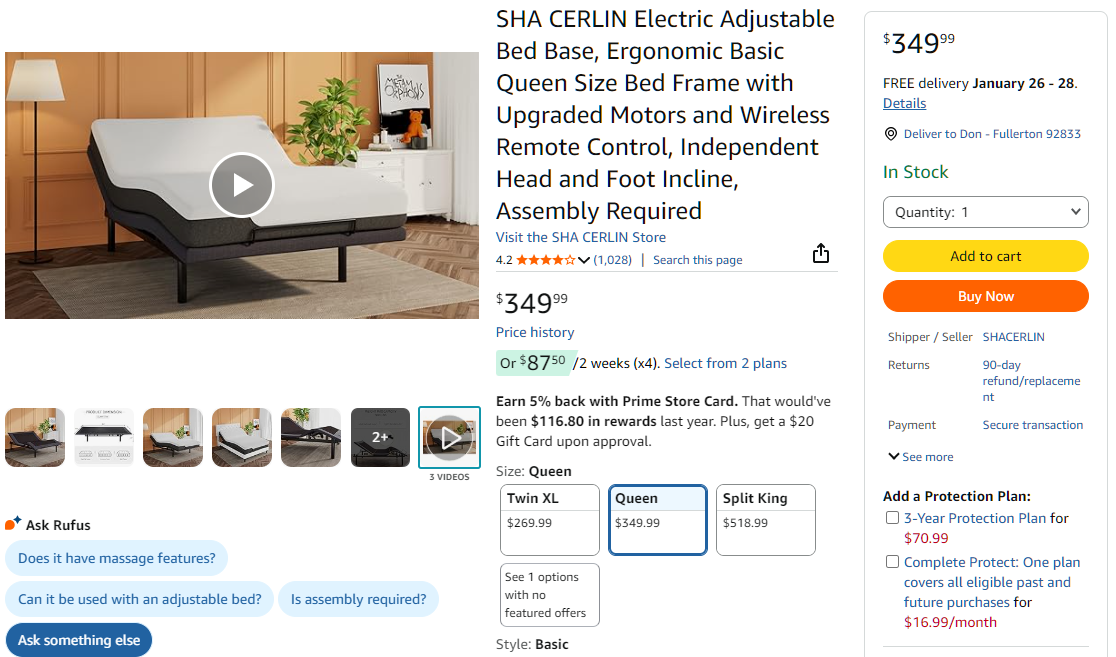Open the Price history link
Image resolution: width=1116 pixels, height=657 pixels.
[535, 332]
